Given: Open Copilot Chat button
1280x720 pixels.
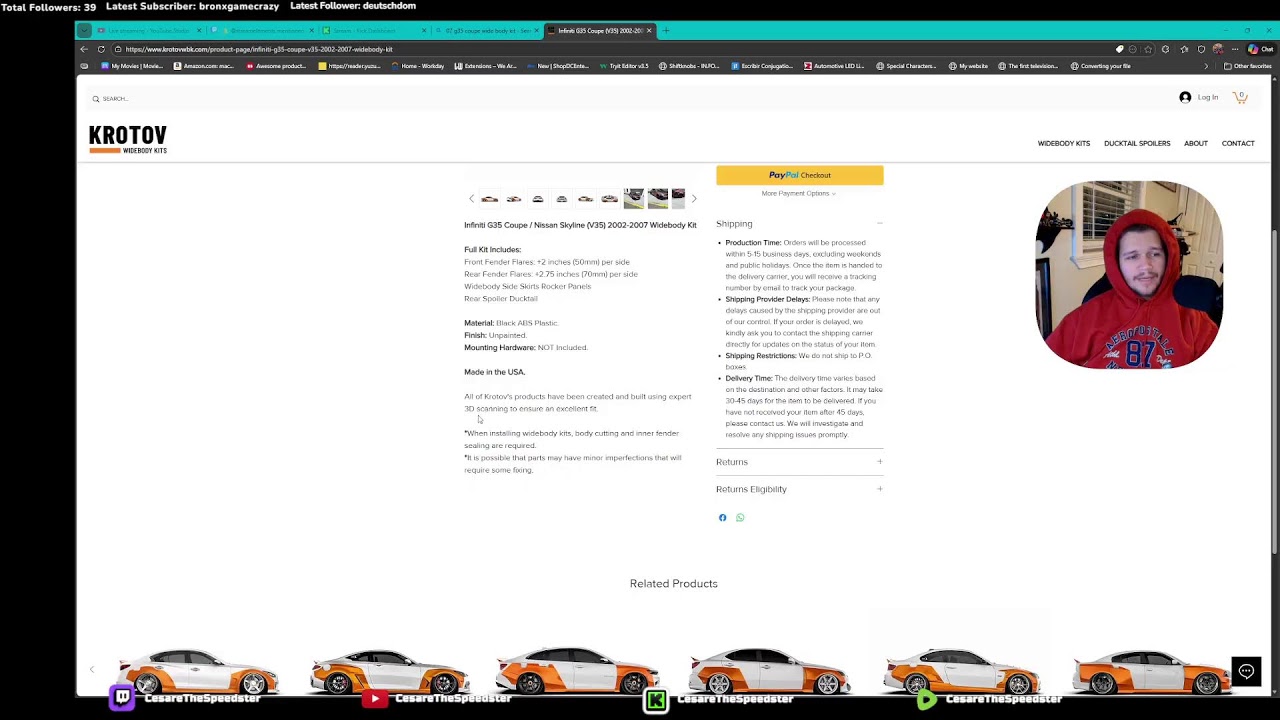Looking at the screenshot, I should point(1259,49).
